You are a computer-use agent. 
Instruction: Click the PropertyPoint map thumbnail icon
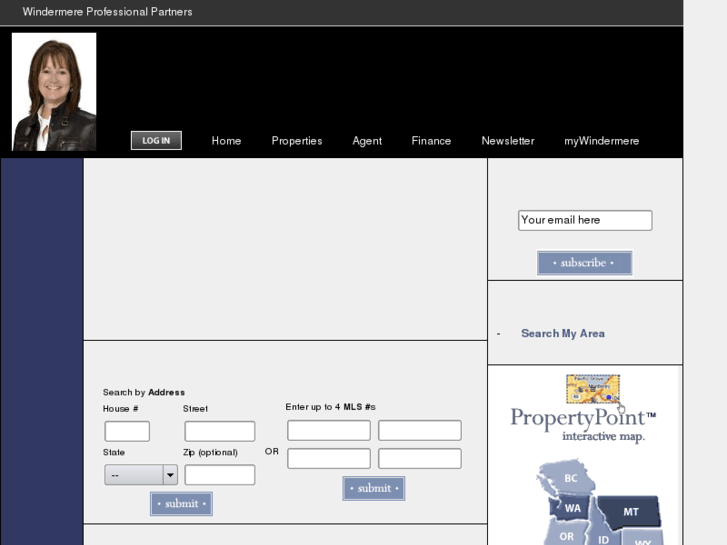tap(593, 389)
